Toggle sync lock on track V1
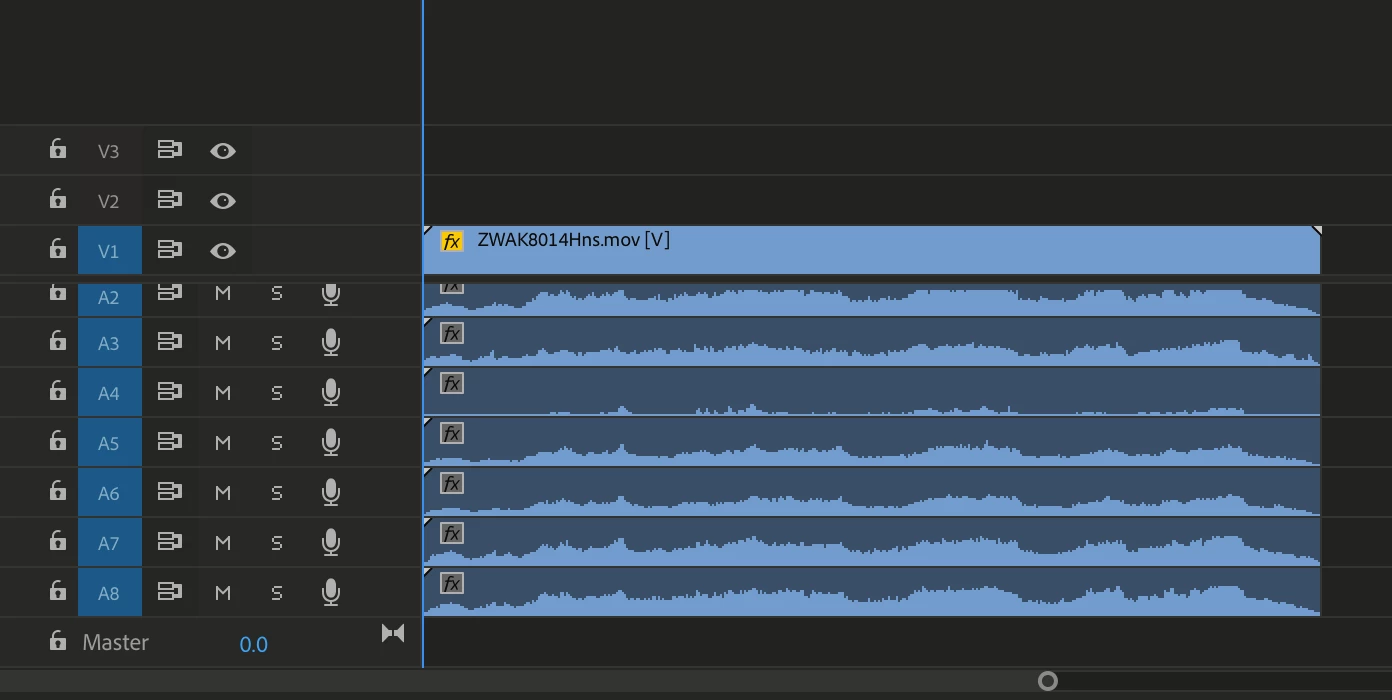This screenshot has height=700, width=1392. 170,250
